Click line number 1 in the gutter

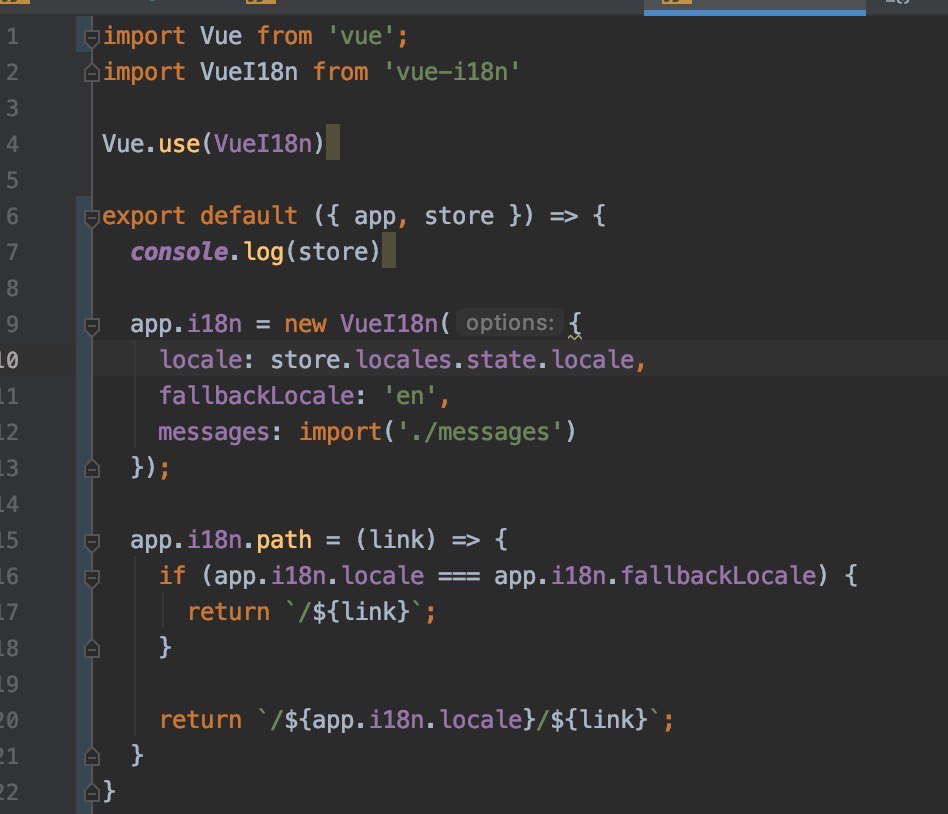click(12, 36)
